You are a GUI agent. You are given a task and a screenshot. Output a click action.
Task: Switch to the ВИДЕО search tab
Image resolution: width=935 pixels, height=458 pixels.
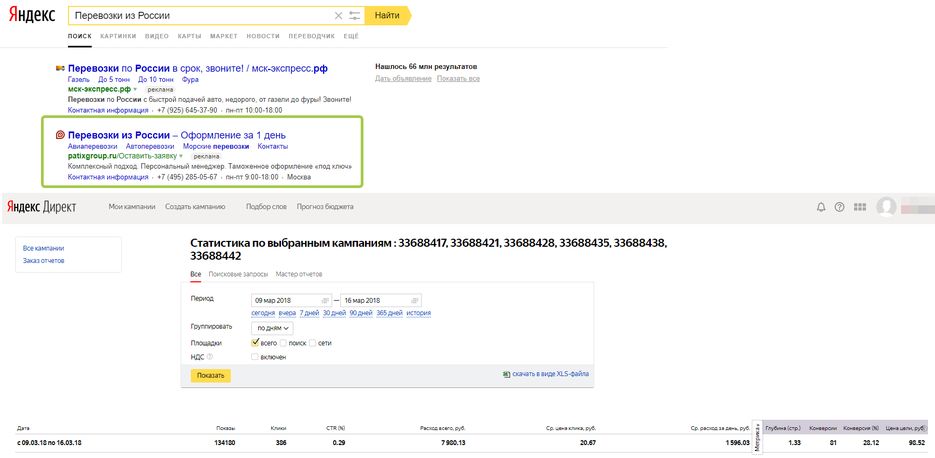click(157, 36)
